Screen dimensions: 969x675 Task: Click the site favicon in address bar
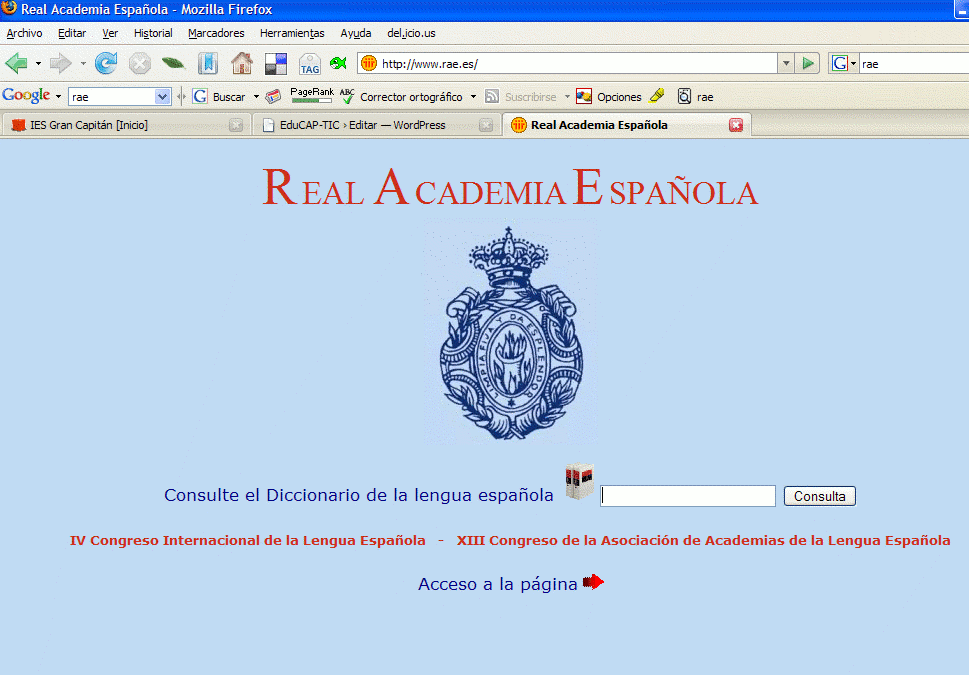click(369, 63)
